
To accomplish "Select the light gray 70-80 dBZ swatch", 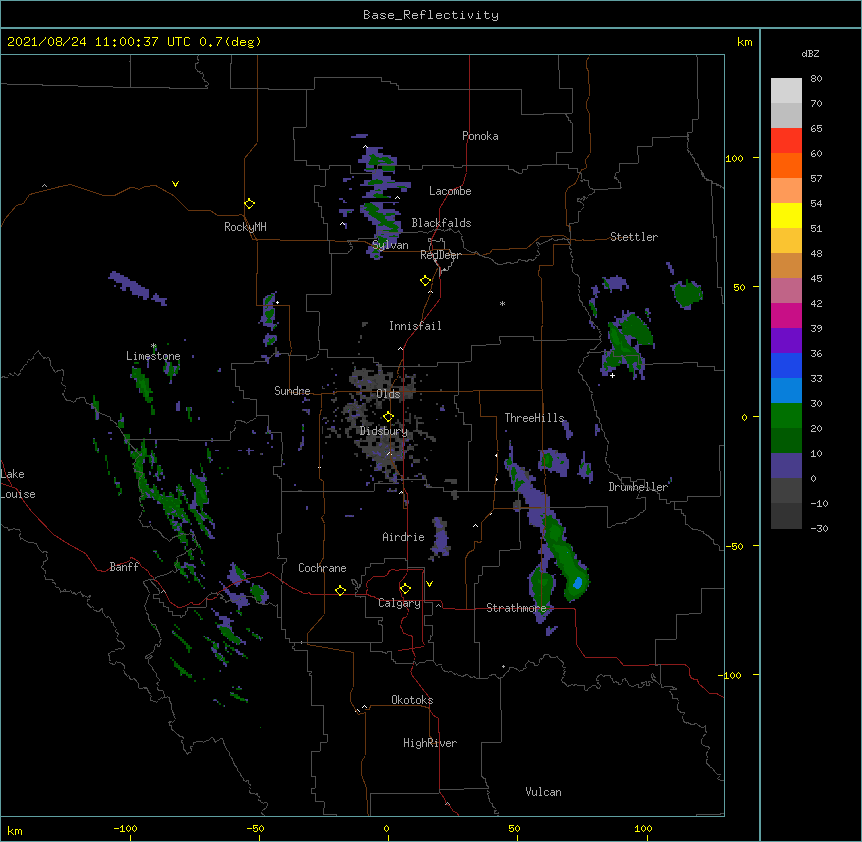I will pyautogui.click(x=786, y=90).
